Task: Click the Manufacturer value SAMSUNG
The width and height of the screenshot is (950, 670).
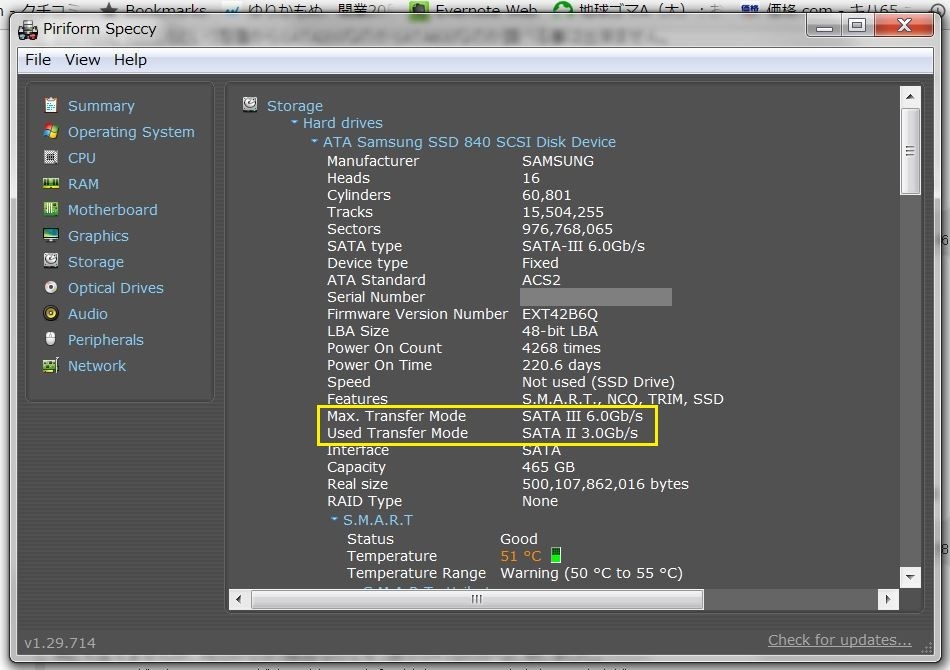Action: coord(557,161)
